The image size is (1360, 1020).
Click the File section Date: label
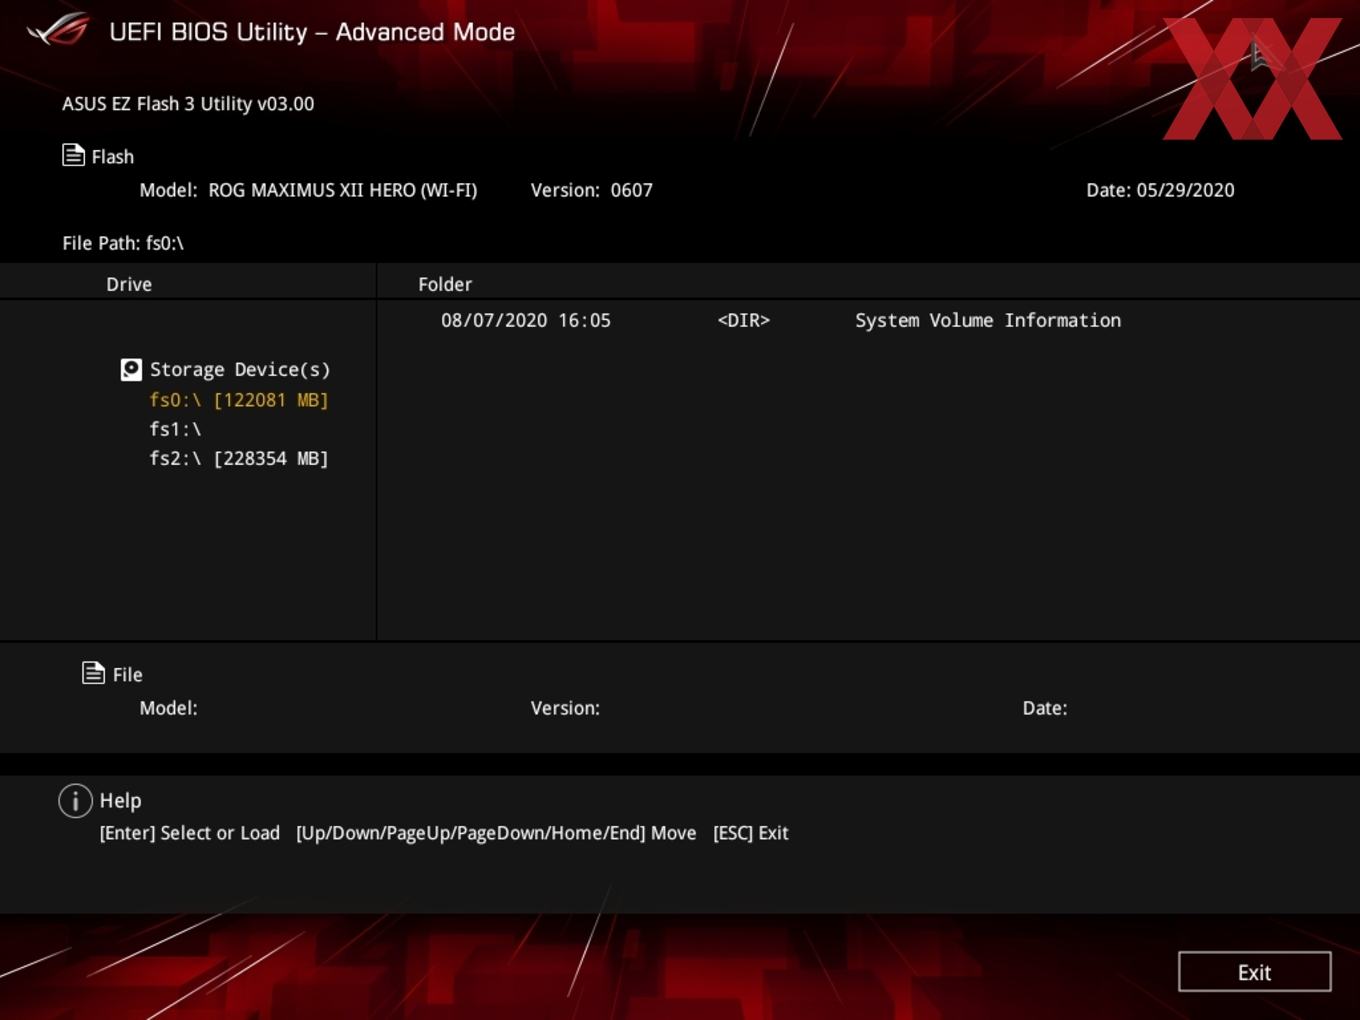pos(1045,708)
